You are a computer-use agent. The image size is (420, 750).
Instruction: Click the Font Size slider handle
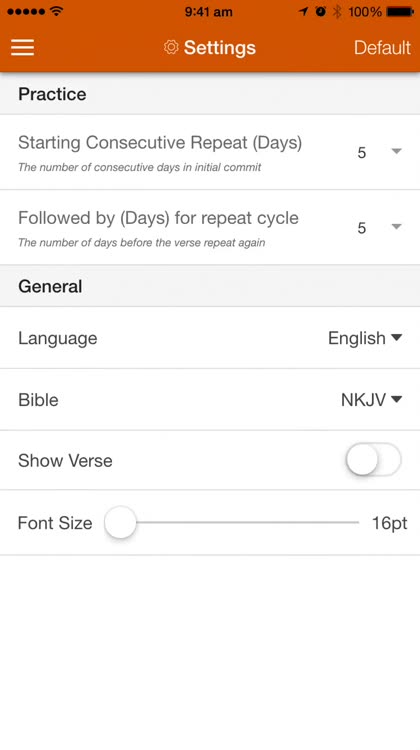(120, 522)
